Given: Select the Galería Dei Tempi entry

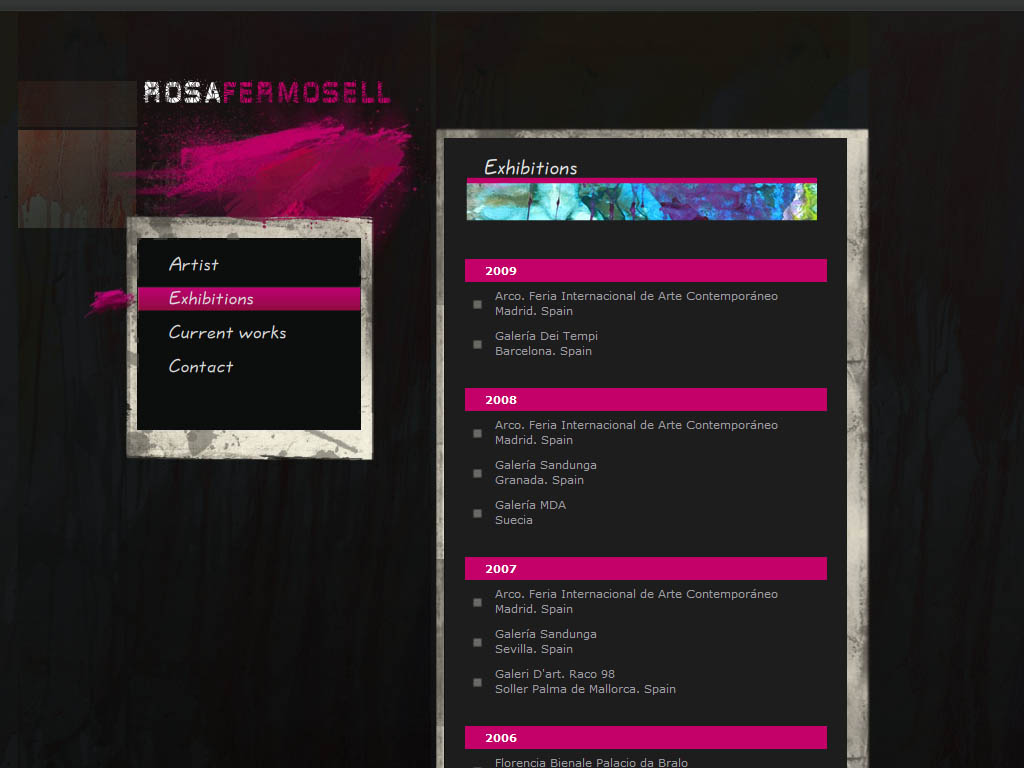Looking at the screenshot, I should [x=546, y=344].
